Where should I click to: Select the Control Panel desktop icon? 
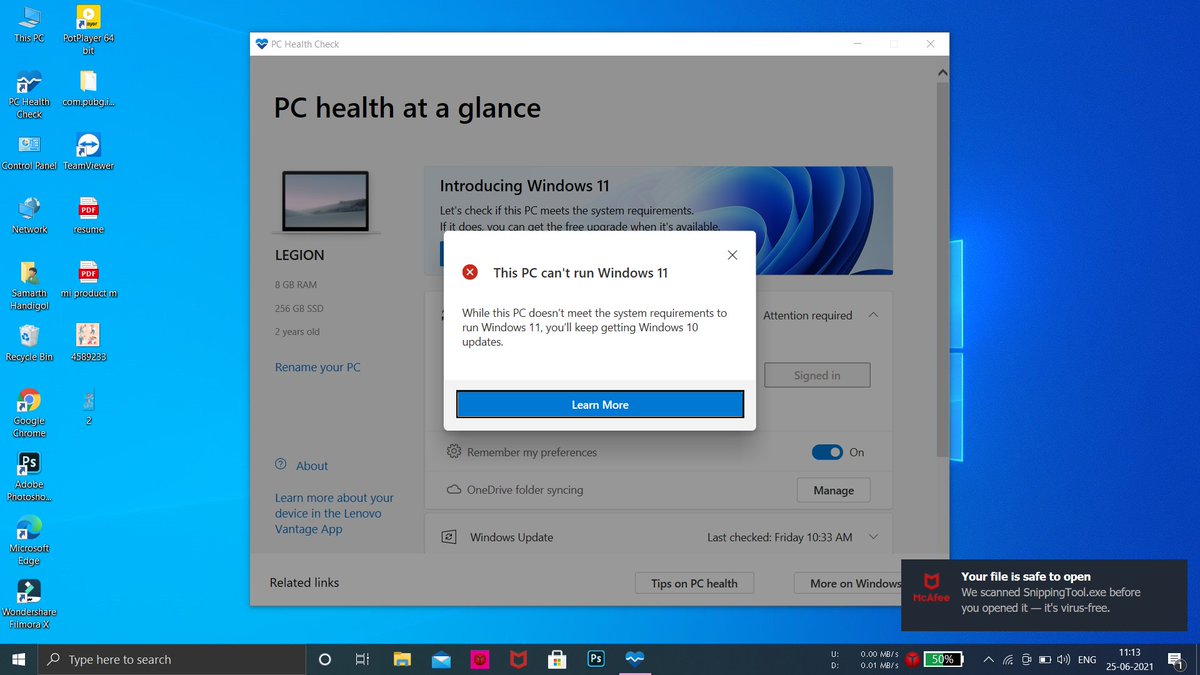[x=29, y=153]
